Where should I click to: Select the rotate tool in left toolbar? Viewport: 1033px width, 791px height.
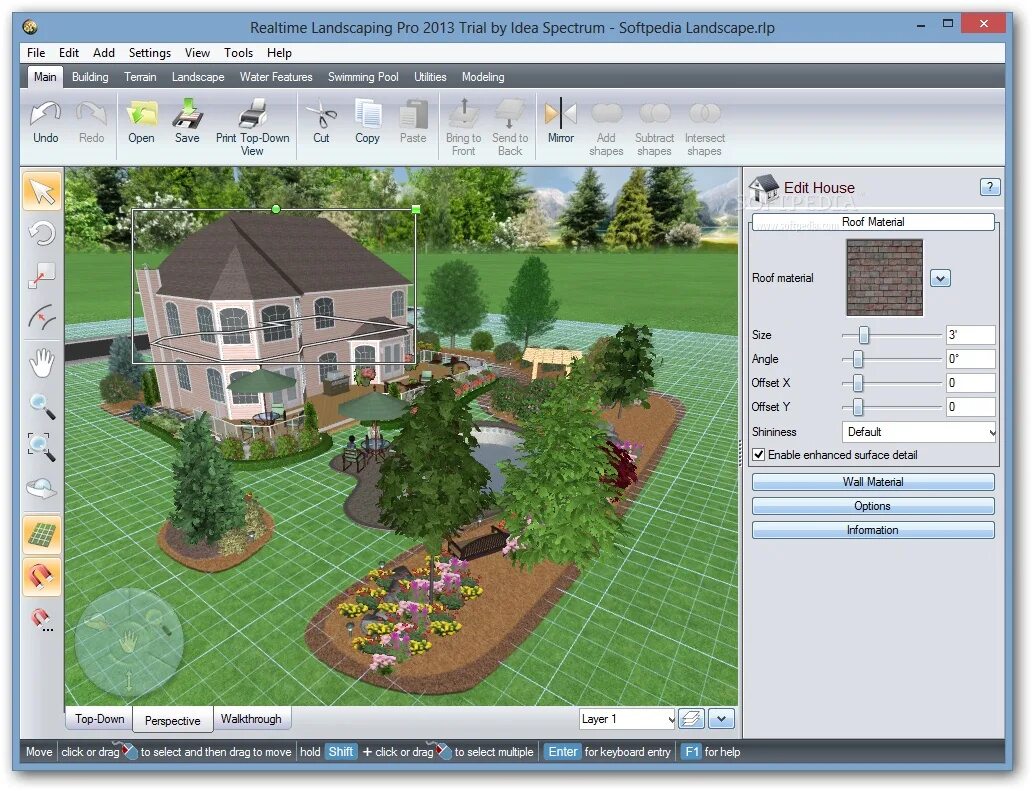42,234
